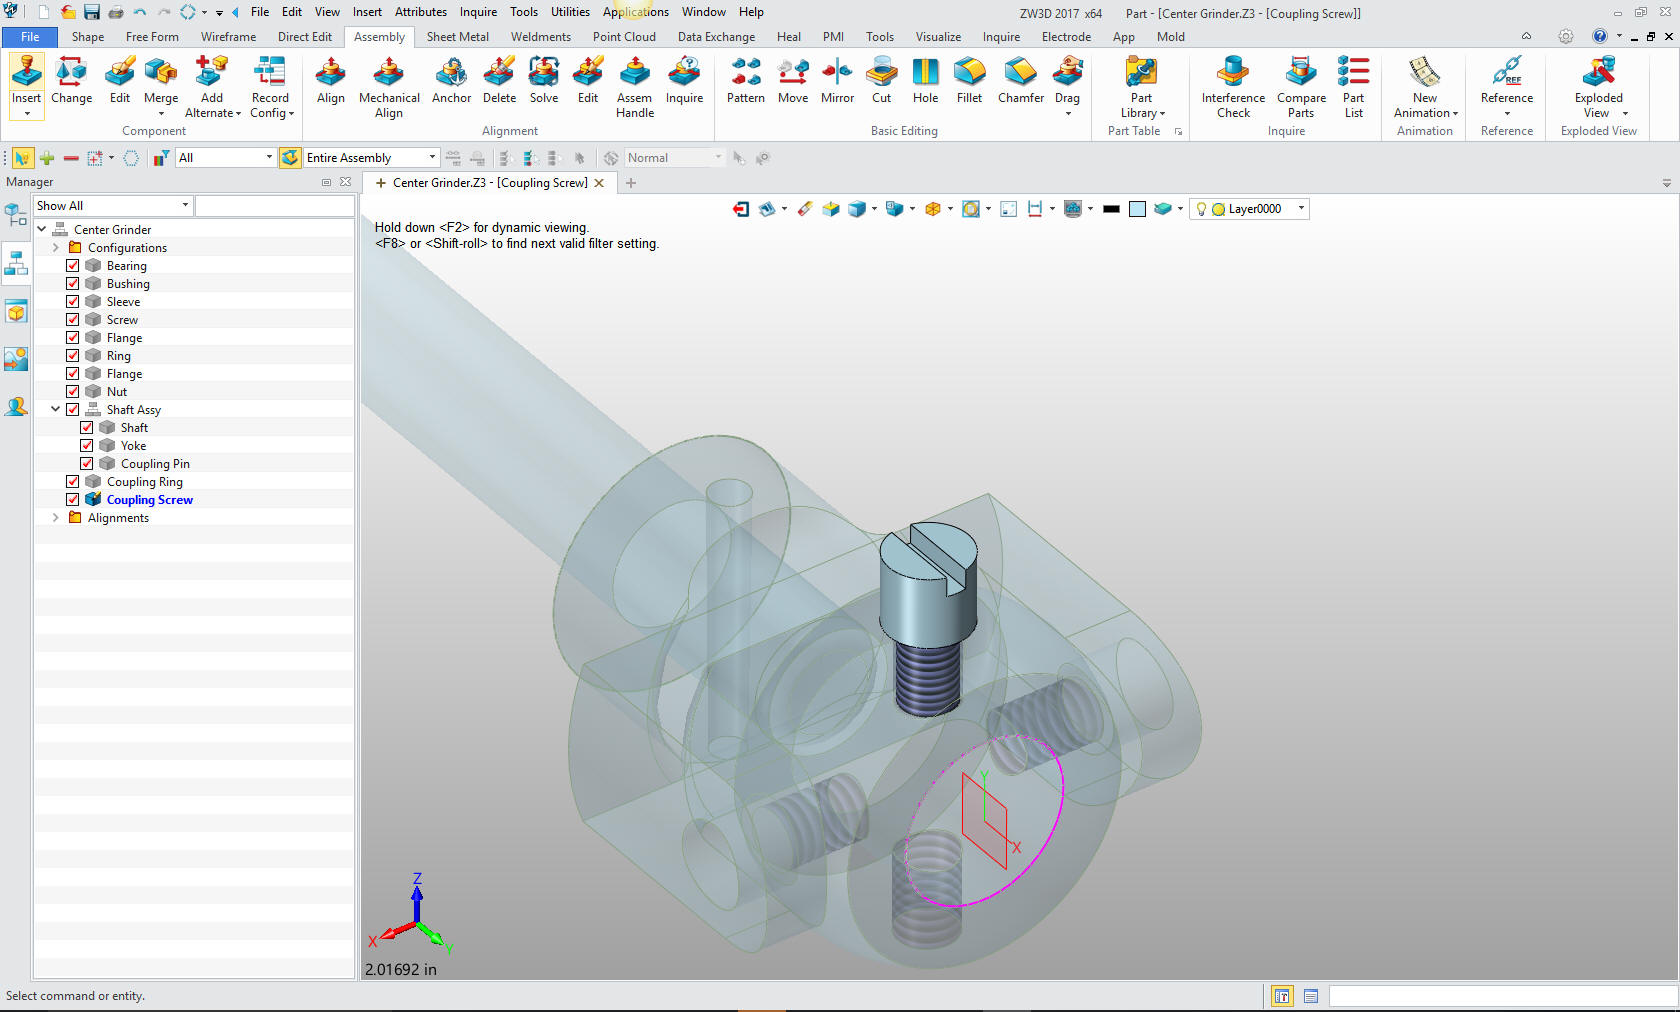This screenshot has height=1012, width=1680.
Task: Collapse the Shaft Assy subassembly
Action: (56, 409)
